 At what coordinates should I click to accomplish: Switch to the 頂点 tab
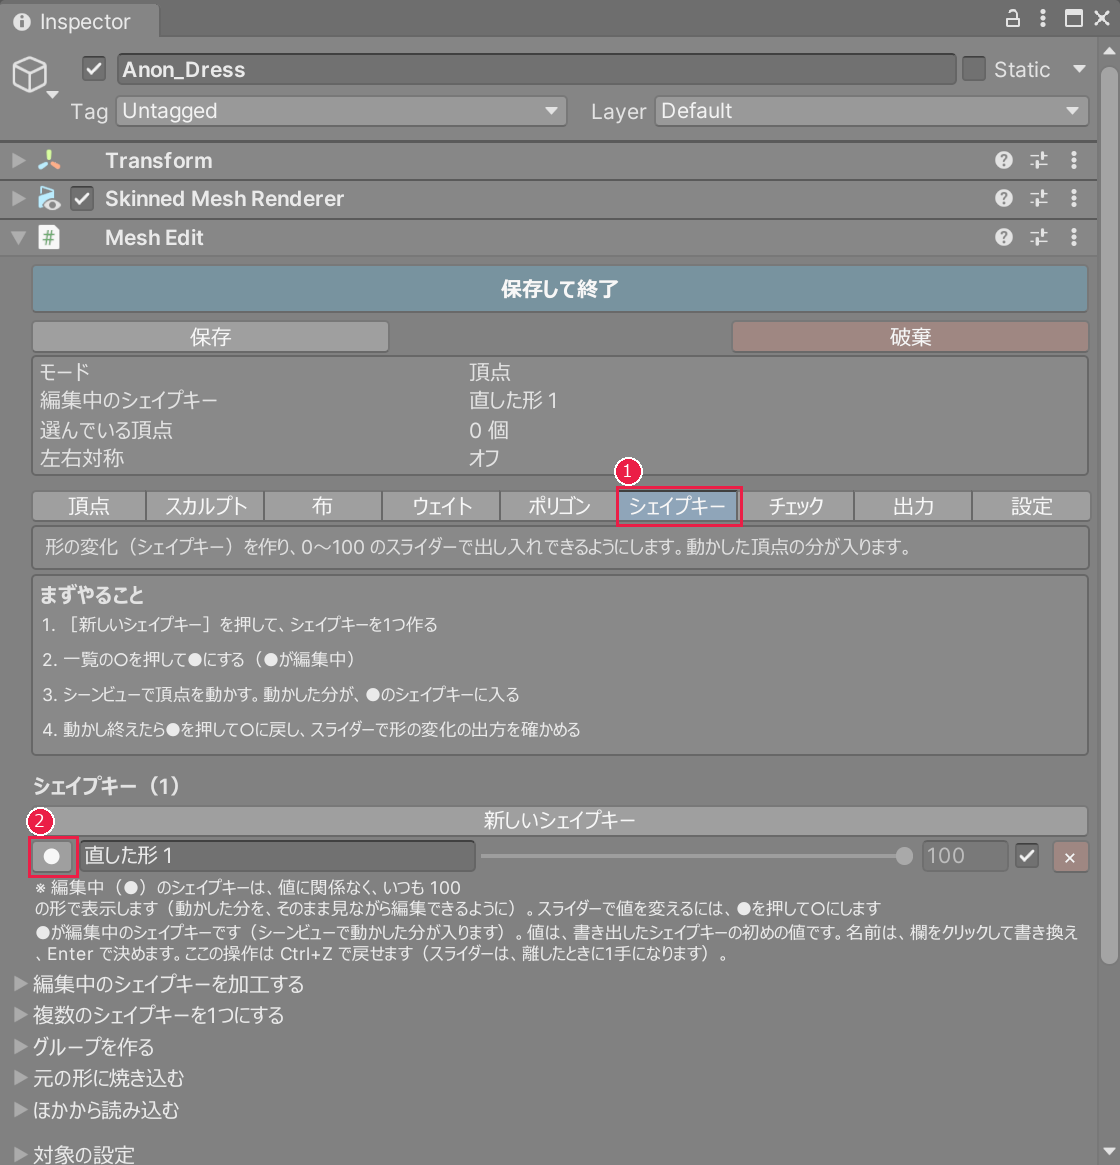tap(89, 506)
